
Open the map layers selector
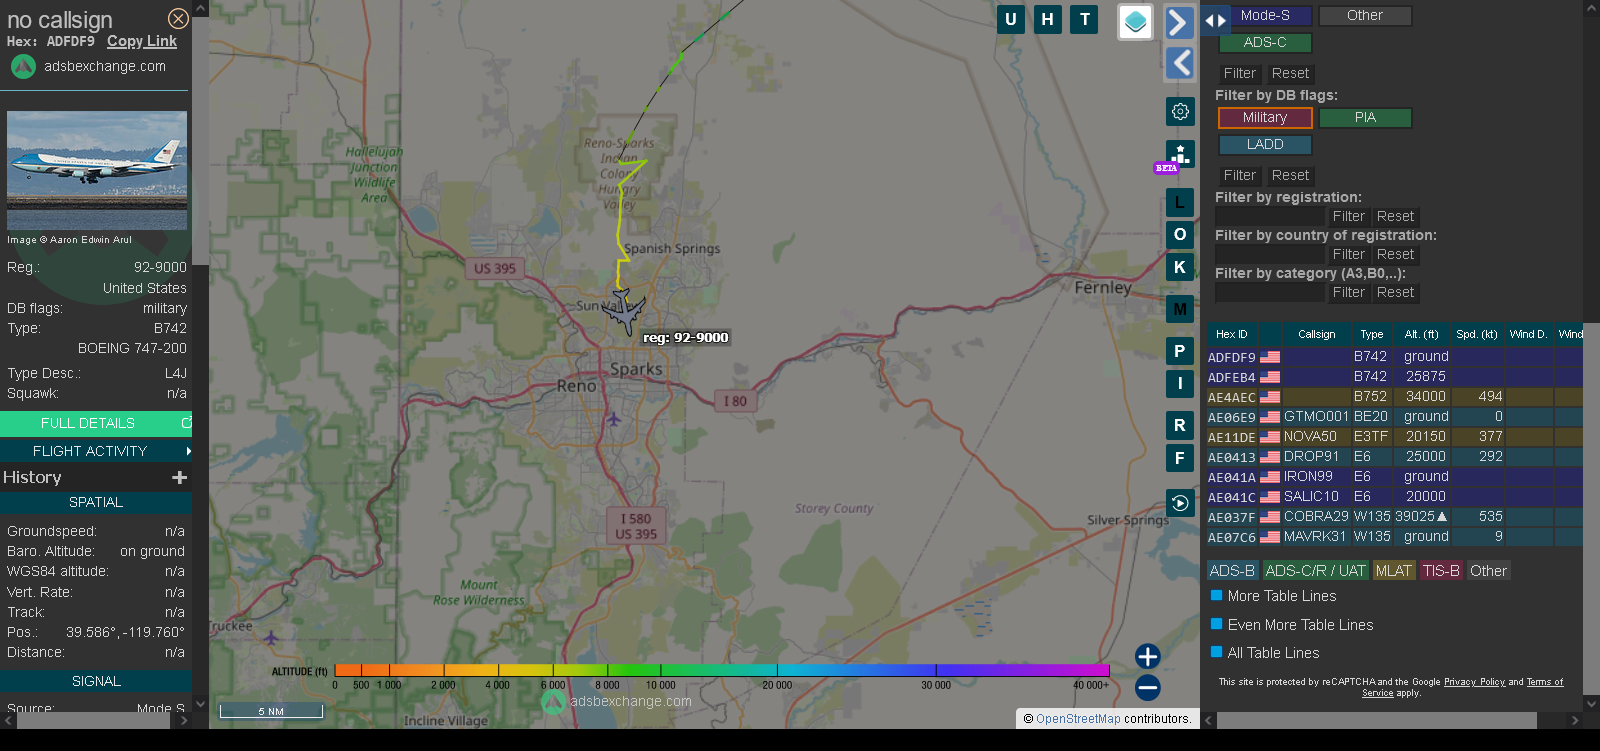pos(1135,22)
